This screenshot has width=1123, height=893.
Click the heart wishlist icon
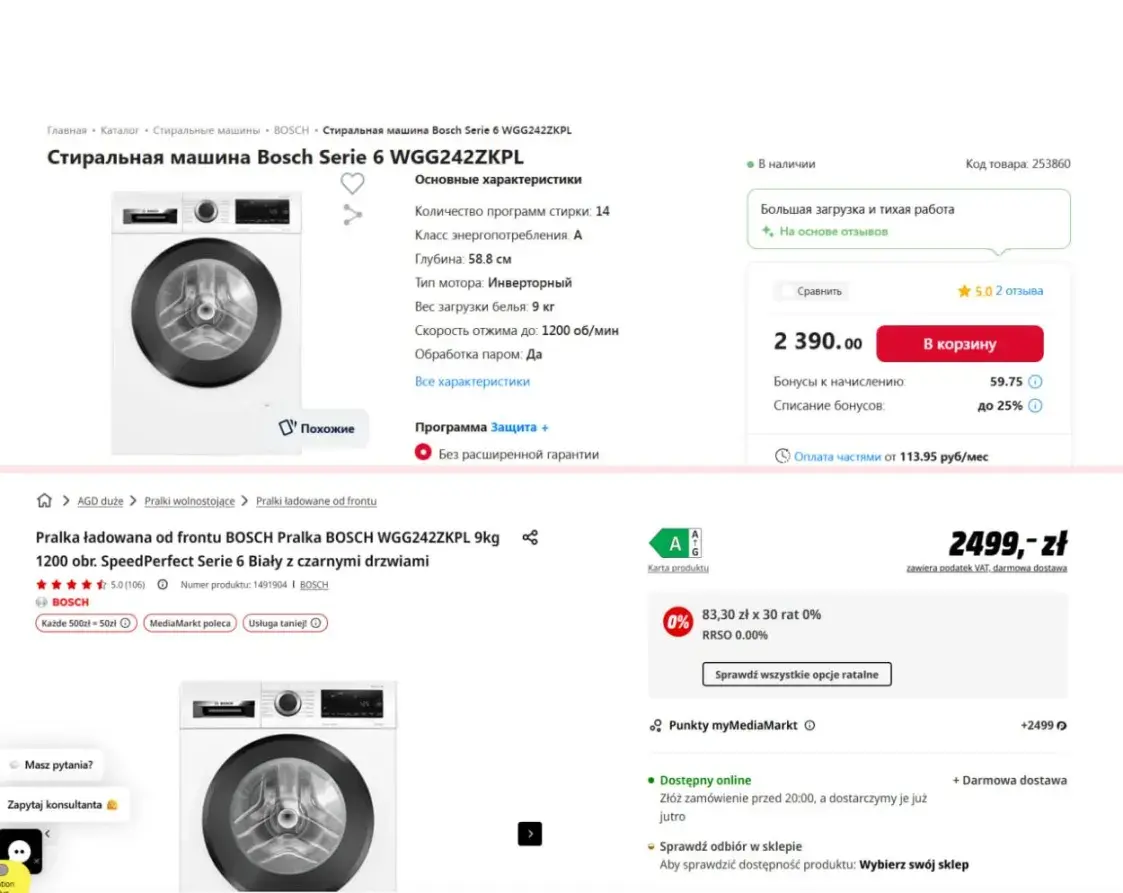[x=352, y=183]
